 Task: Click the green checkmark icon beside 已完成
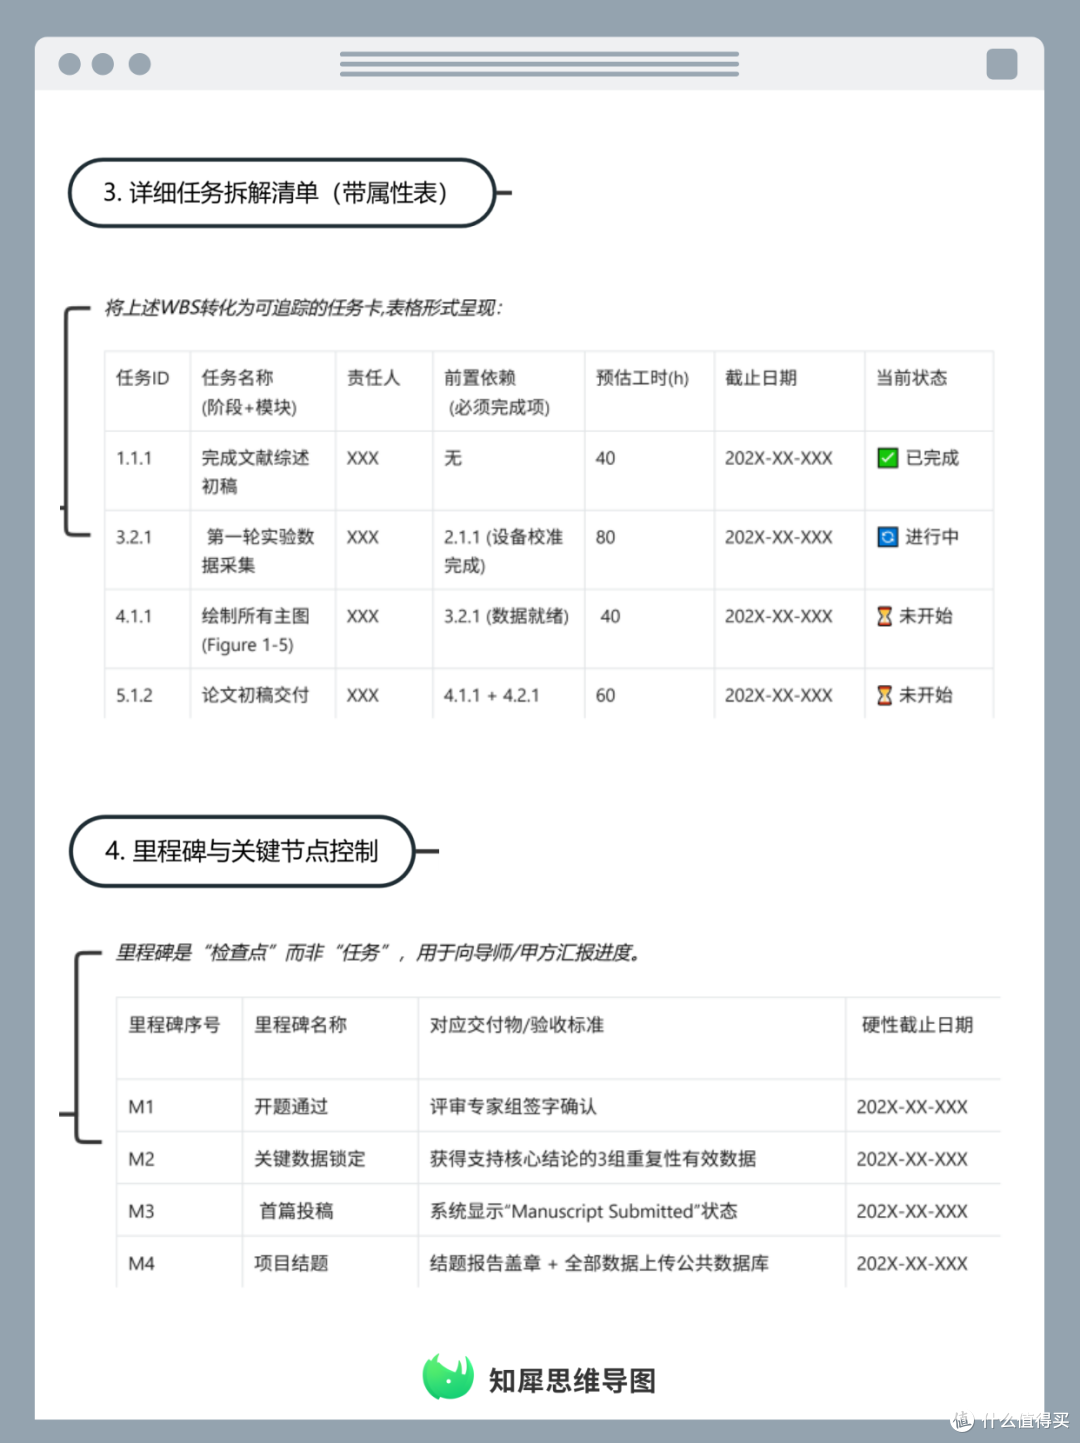coord(887,458)
